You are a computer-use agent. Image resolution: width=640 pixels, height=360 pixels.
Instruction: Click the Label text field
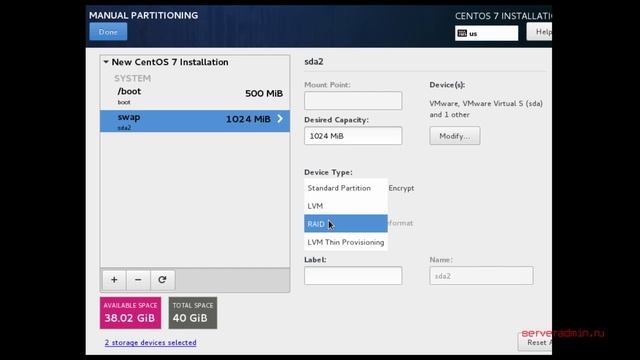(x=353, y=276)
